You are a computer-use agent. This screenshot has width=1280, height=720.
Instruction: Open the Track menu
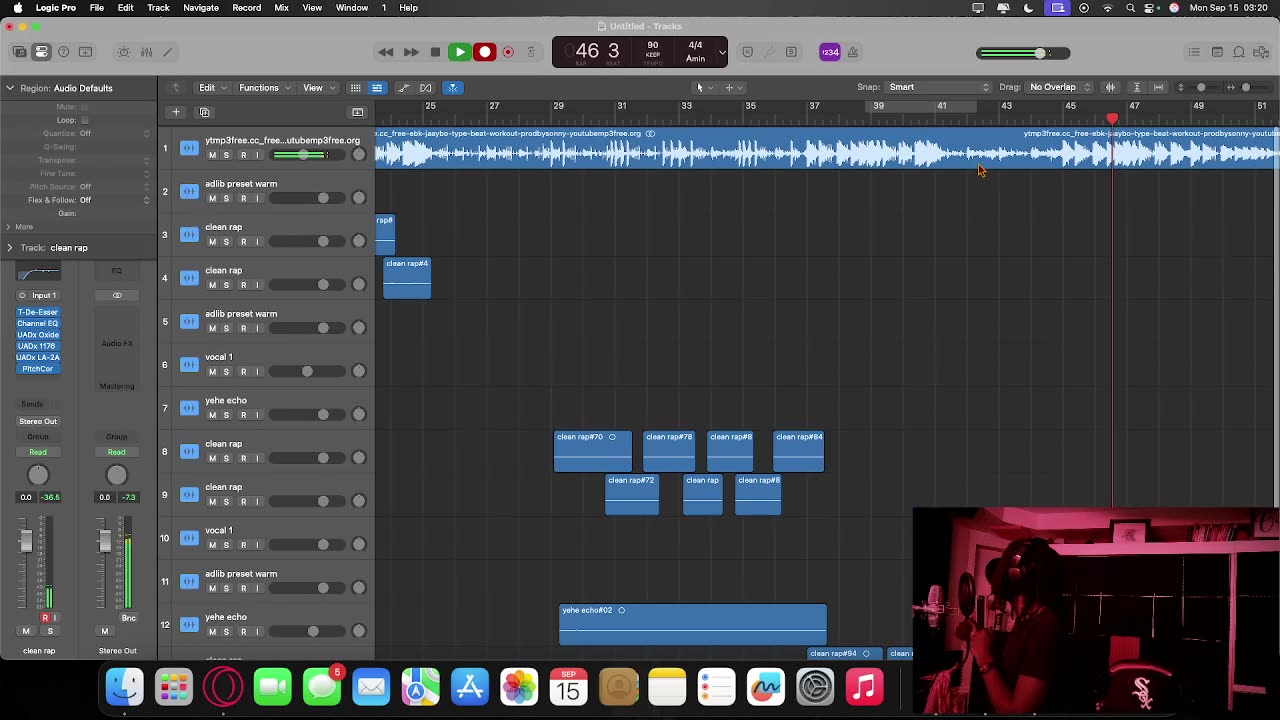[158, 8]
